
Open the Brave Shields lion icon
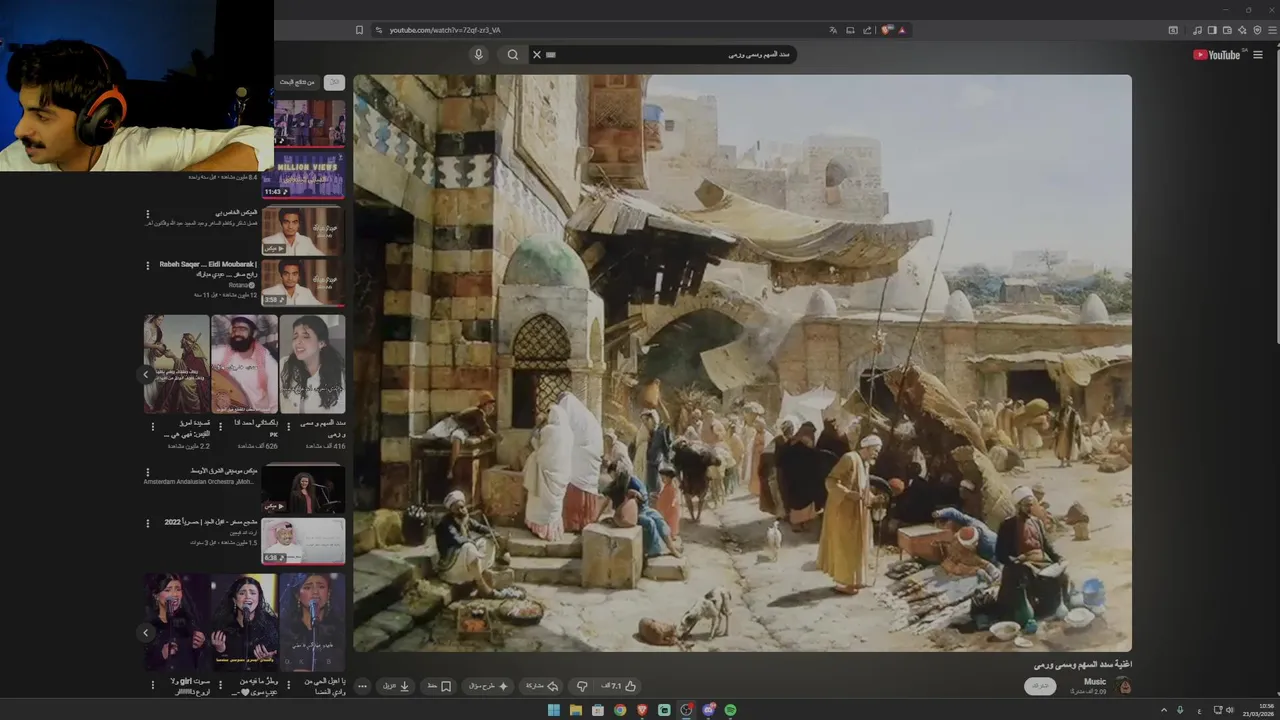click(x=886, y=30)
